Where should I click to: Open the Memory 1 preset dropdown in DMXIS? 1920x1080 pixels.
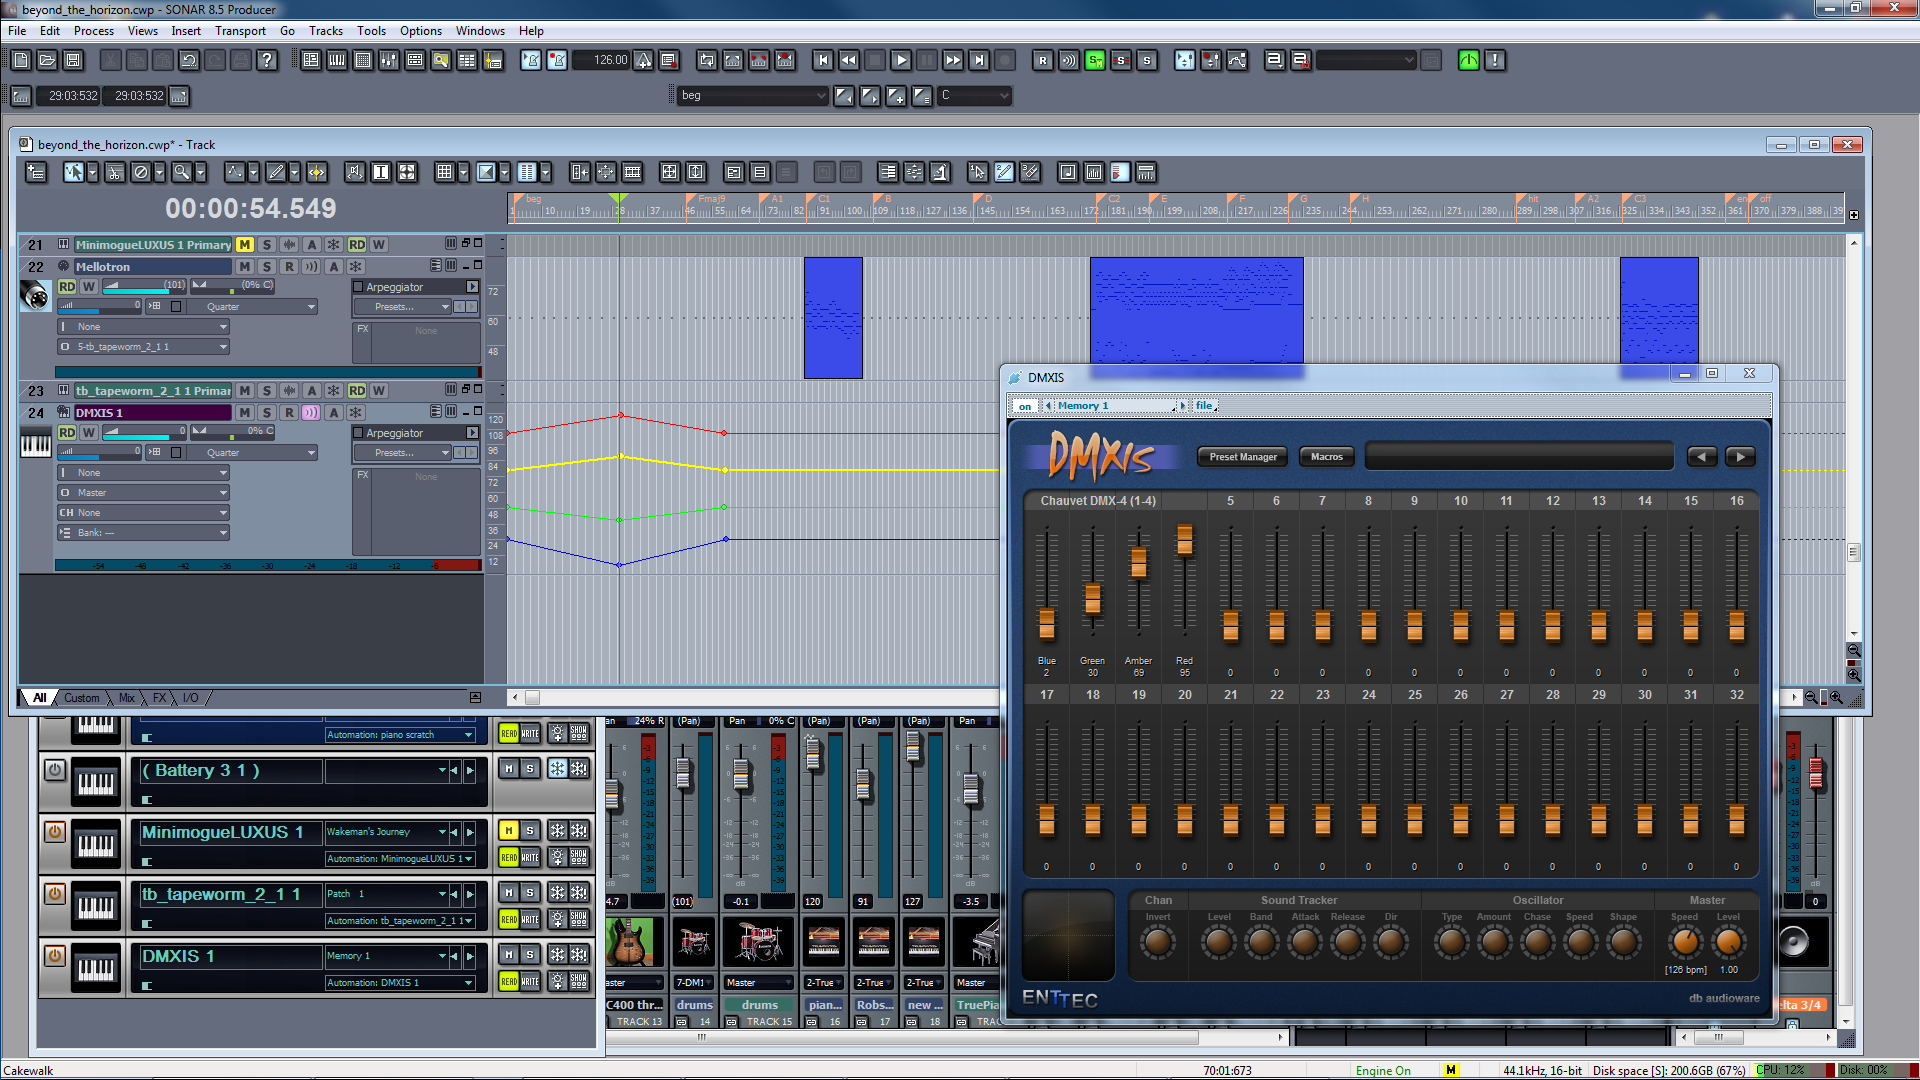pyautogui.click(x=1116, y=406)
